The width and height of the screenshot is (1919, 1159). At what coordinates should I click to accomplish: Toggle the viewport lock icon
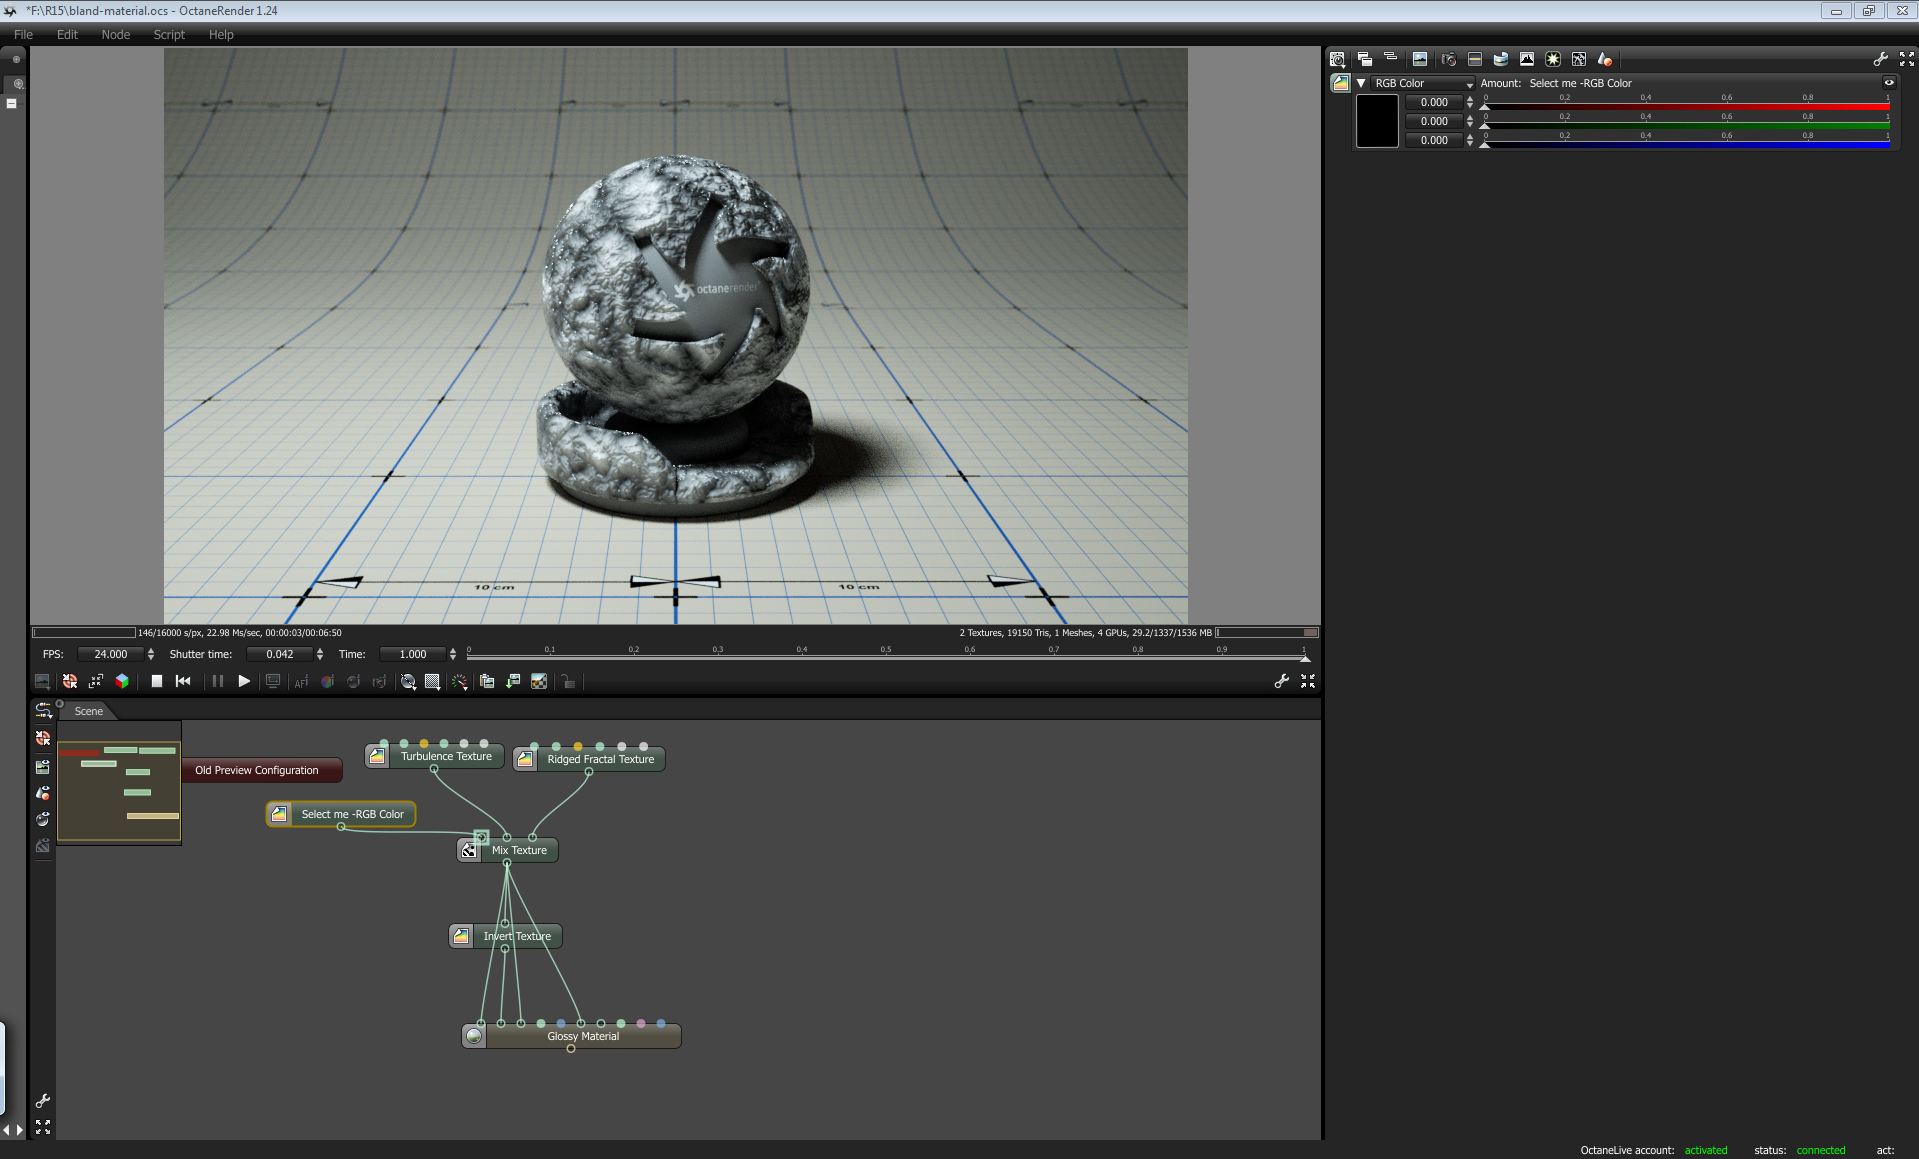[x=568, y=681]
